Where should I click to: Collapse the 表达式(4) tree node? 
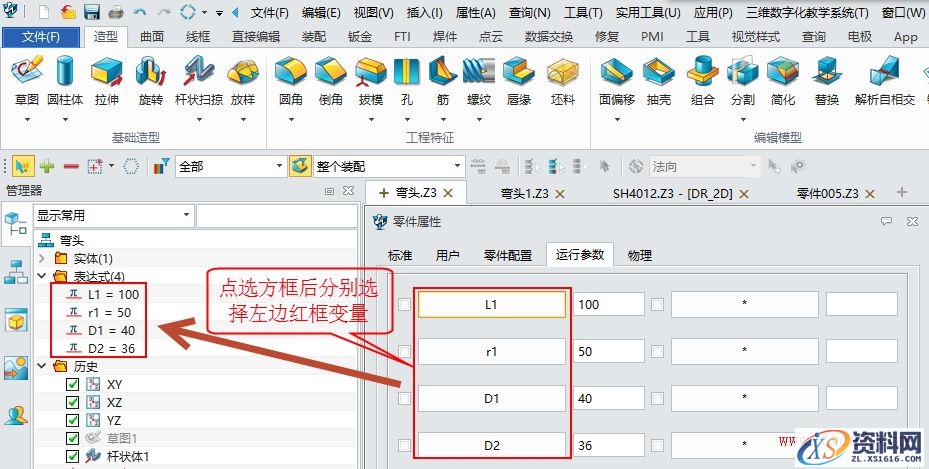pyautogui.click(x=41, y=276)
